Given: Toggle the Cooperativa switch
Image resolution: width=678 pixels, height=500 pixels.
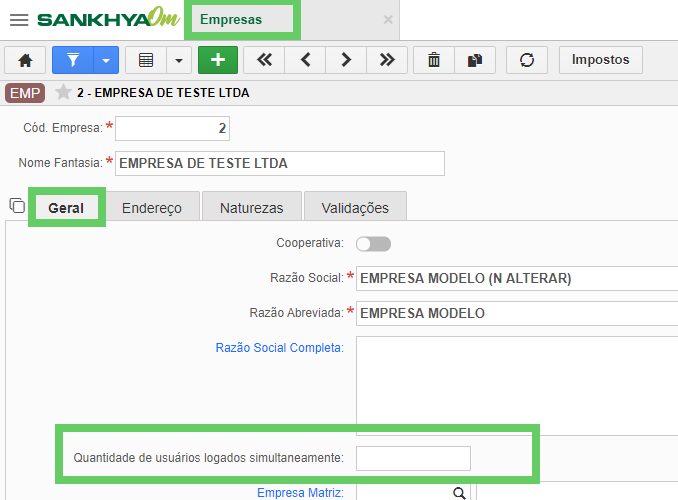Looking at the screenshot, I should coord(373,244).
